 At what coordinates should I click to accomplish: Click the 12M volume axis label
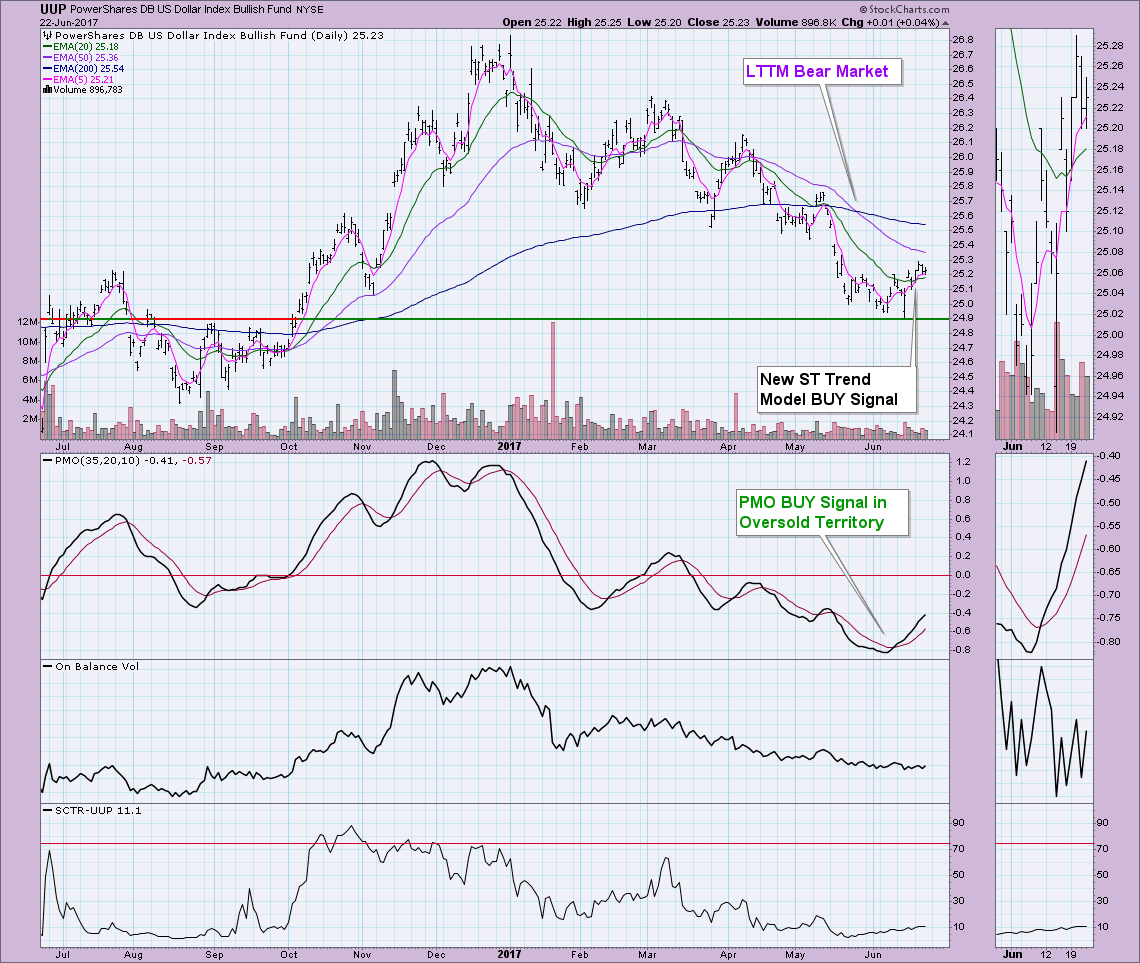coord(28,322)
